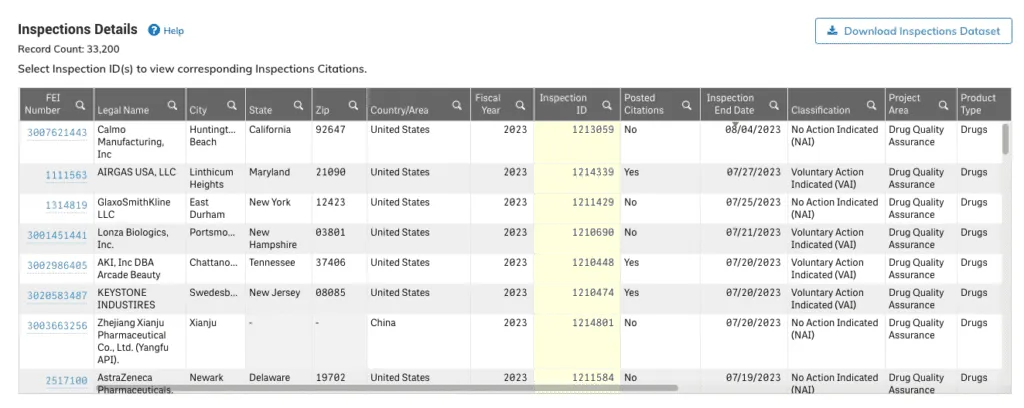The image size is (1024, 408).
Task: Search the Inspection ID column
Action: [x=607, y=104]
